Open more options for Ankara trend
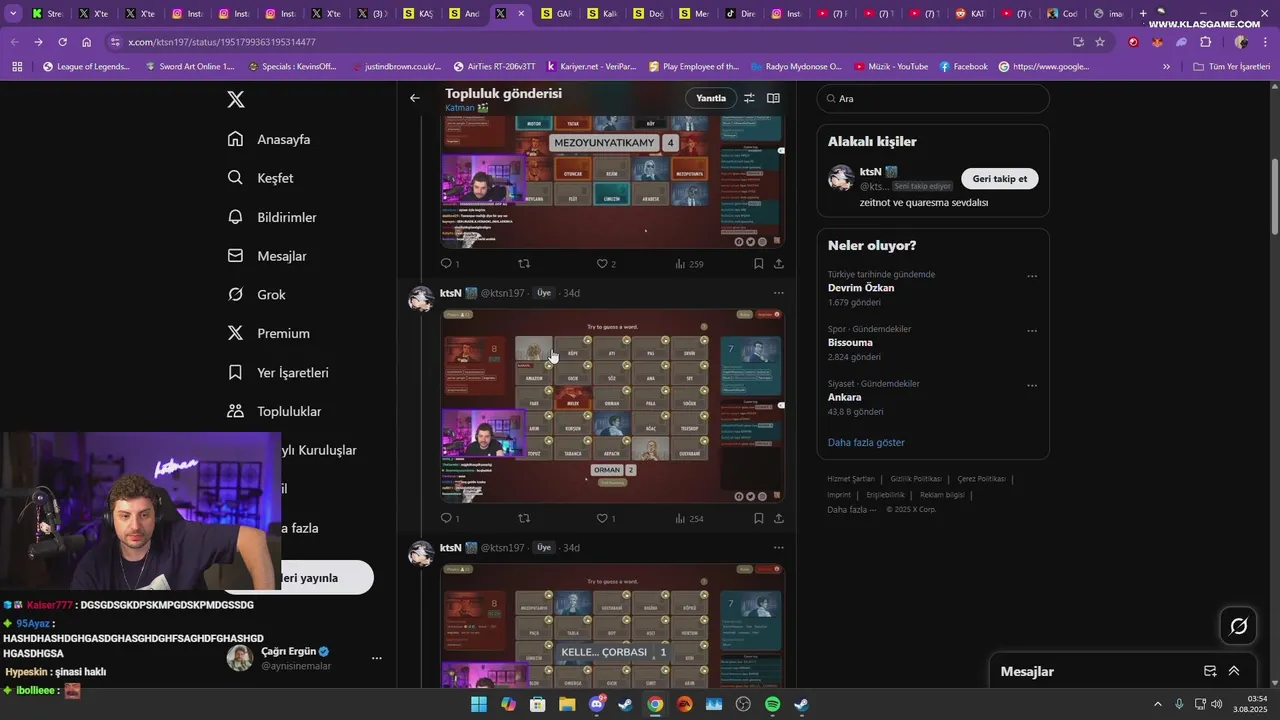Viewport: 1280px width, 720px height. pyautogui.click(x=1032, y=386)
